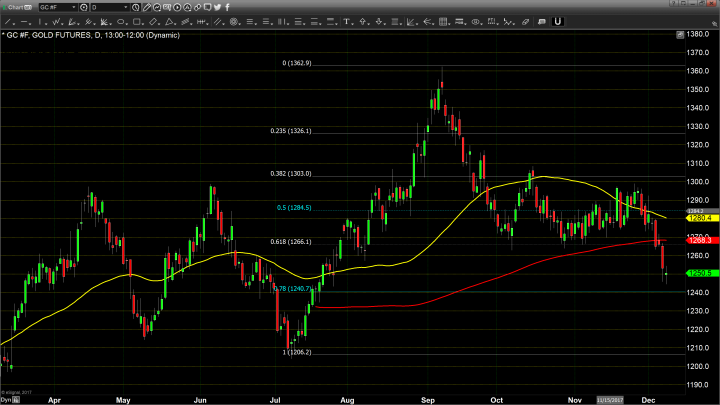
Task: Select the eraser tool
Action: [x=525, y=22]
